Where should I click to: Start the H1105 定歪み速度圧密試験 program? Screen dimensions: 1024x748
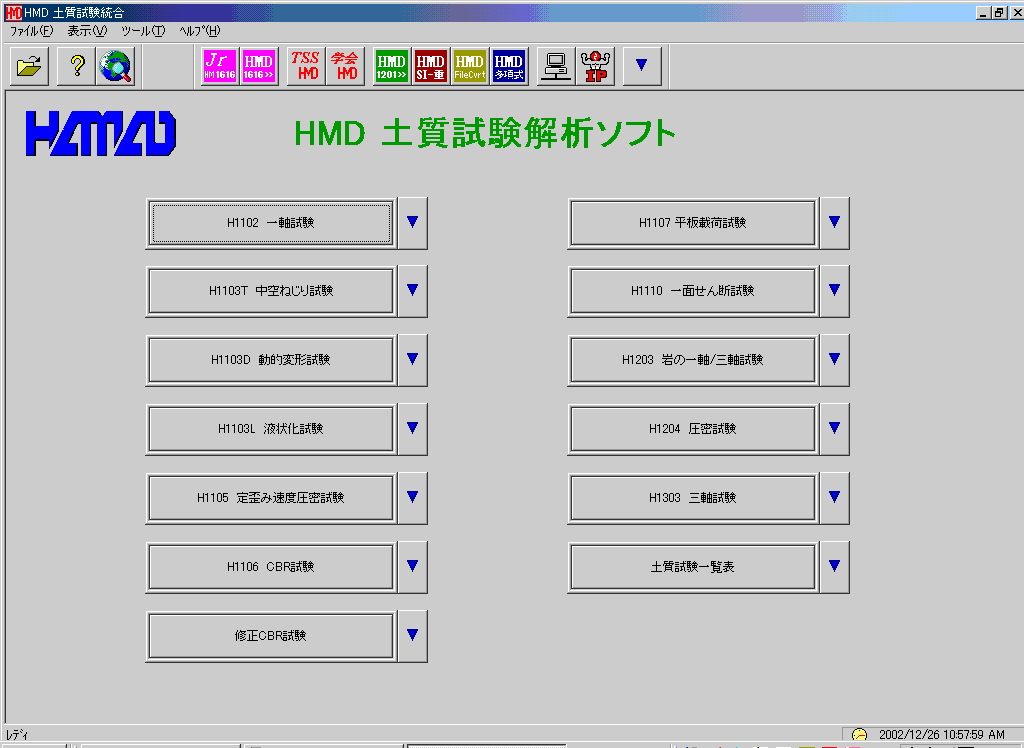[x=271, y=498]
